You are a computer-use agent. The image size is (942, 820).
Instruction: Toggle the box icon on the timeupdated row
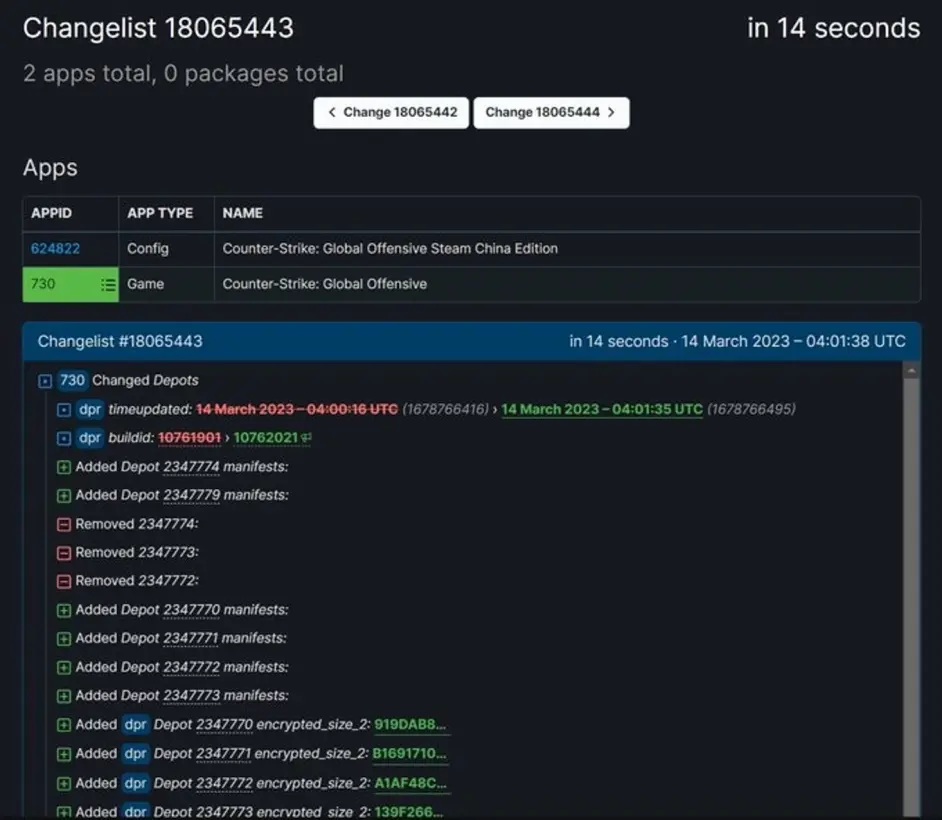(x=64, y=410)
